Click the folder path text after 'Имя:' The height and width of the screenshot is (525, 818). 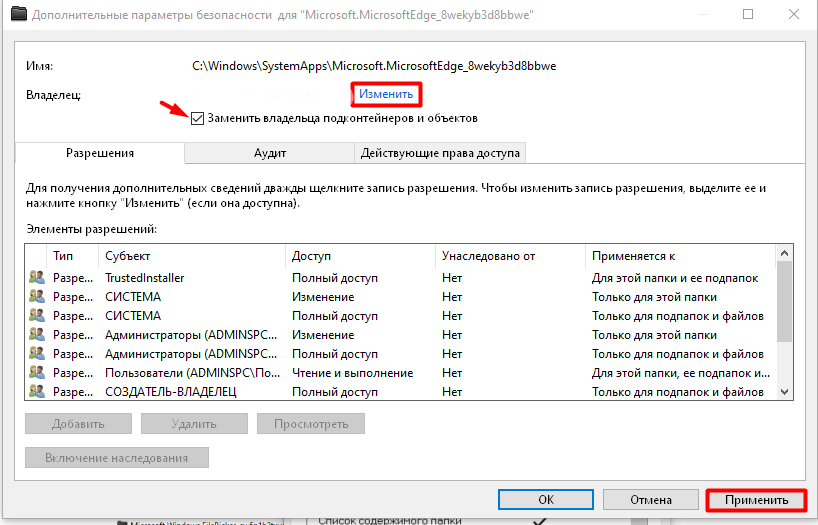tap(374, 66)
